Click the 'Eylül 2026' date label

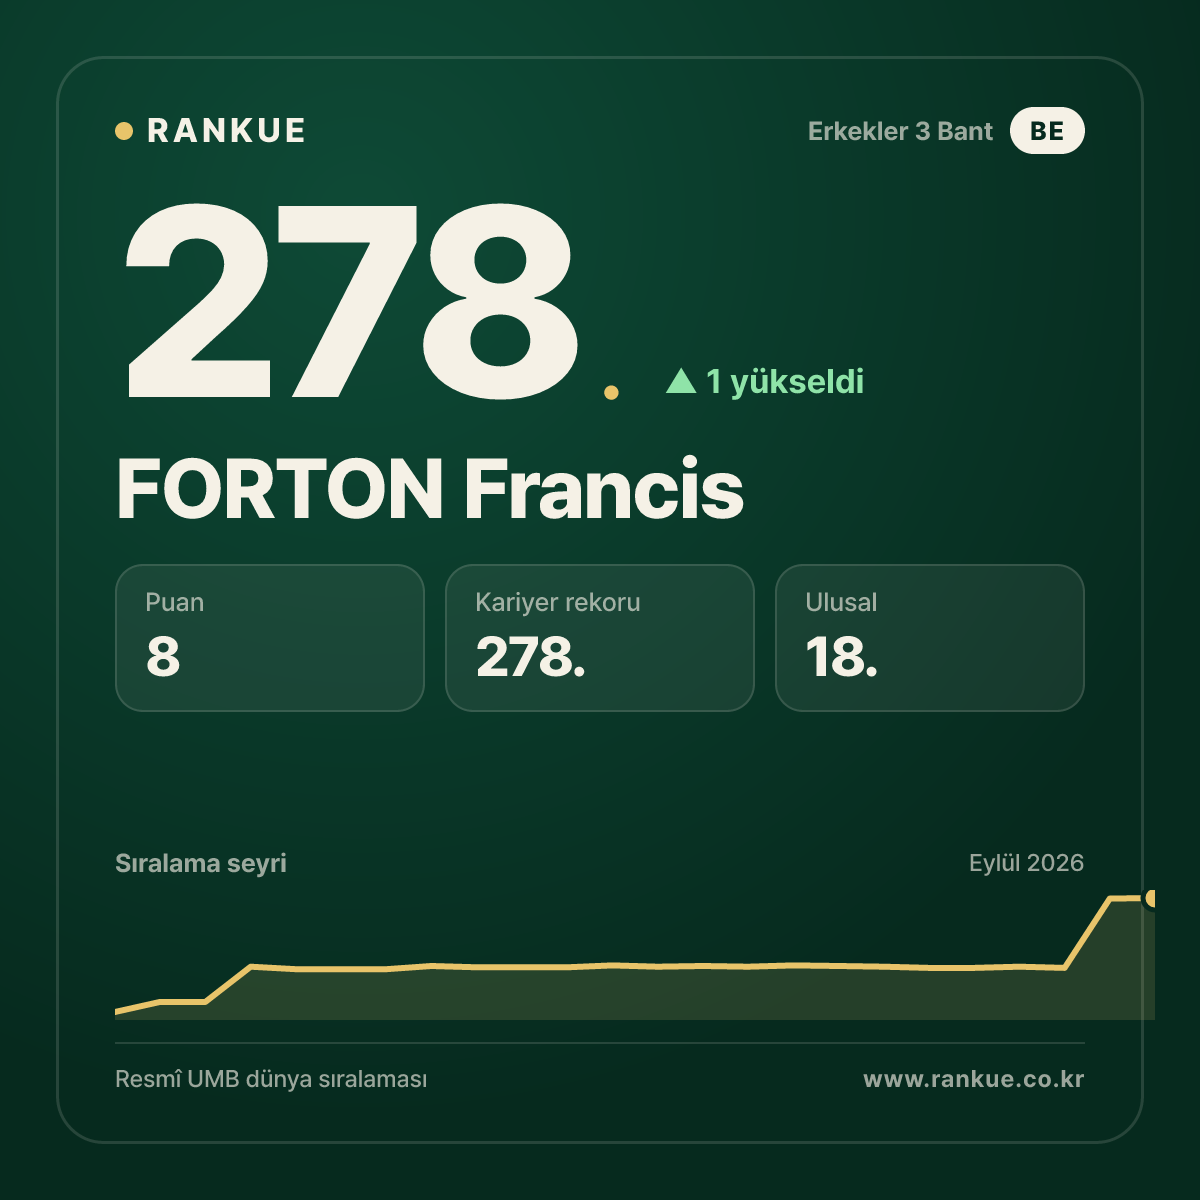[1026, 863]
